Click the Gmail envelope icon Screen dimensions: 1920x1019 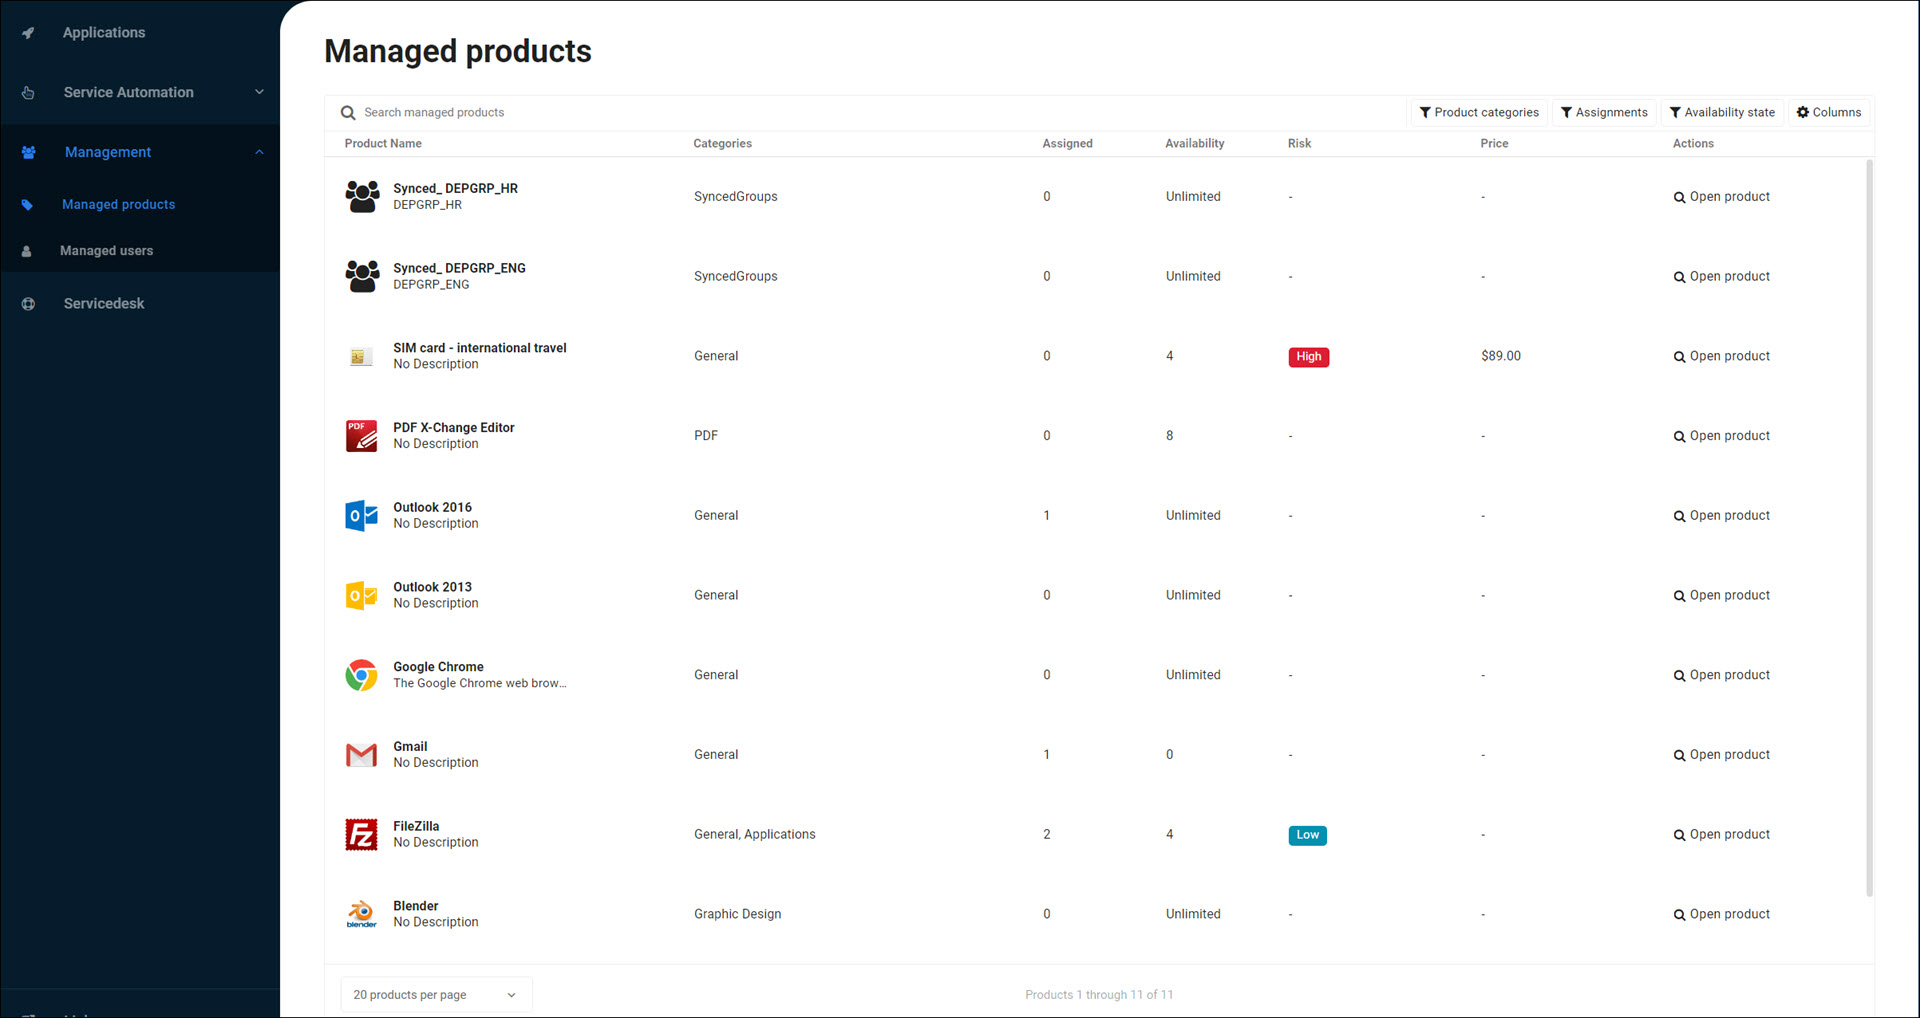pyautogui.click(x=361, y=755)
